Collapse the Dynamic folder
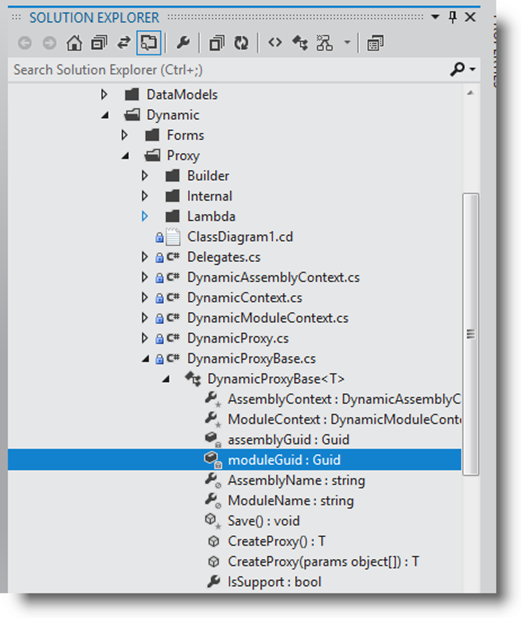 pos(105,115)
